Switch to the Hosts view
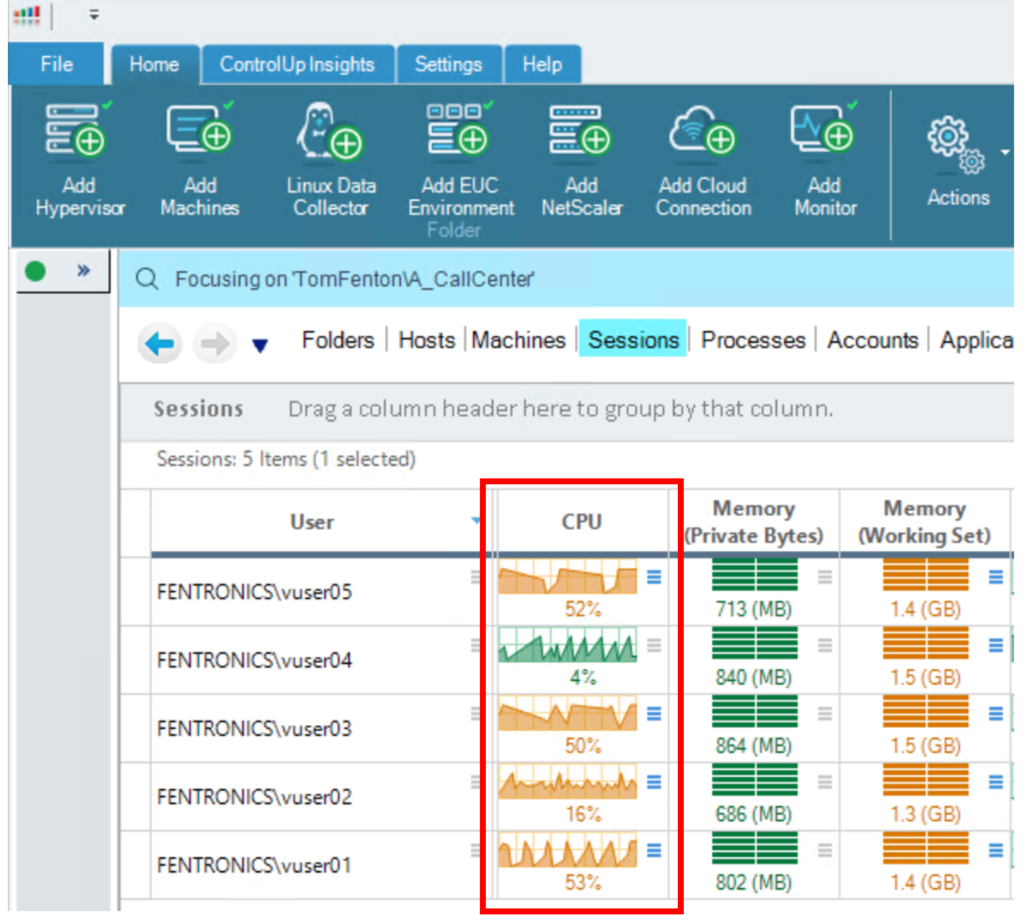 (426, 340)
